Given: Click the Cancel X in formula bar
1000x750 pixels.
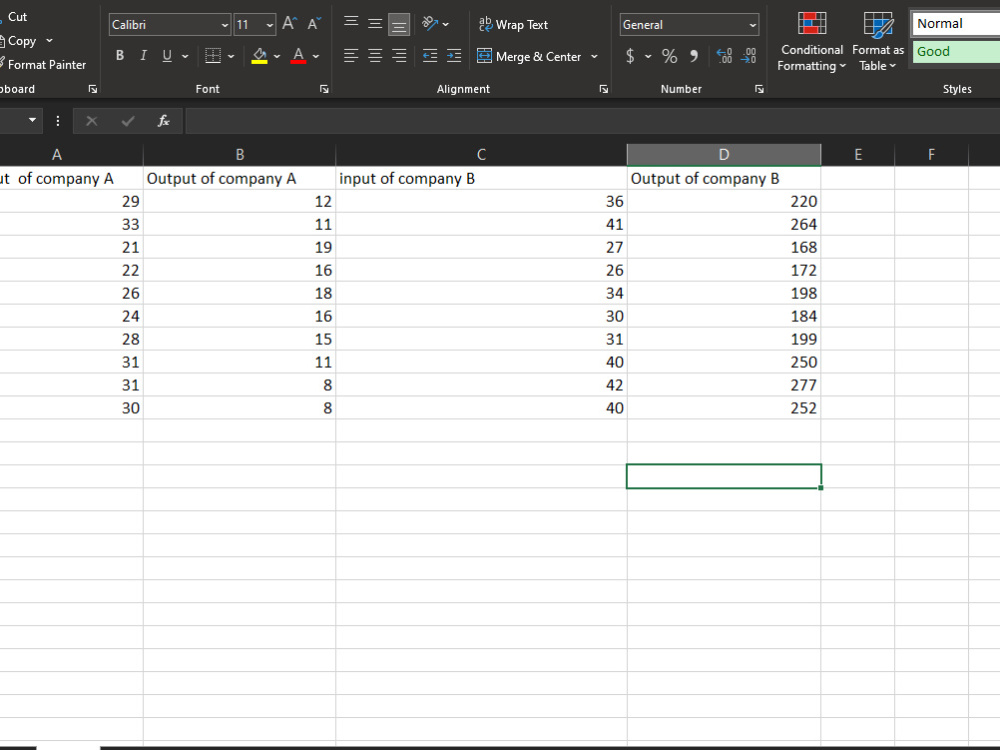Looking at the screenshot, I should [92, 121].
